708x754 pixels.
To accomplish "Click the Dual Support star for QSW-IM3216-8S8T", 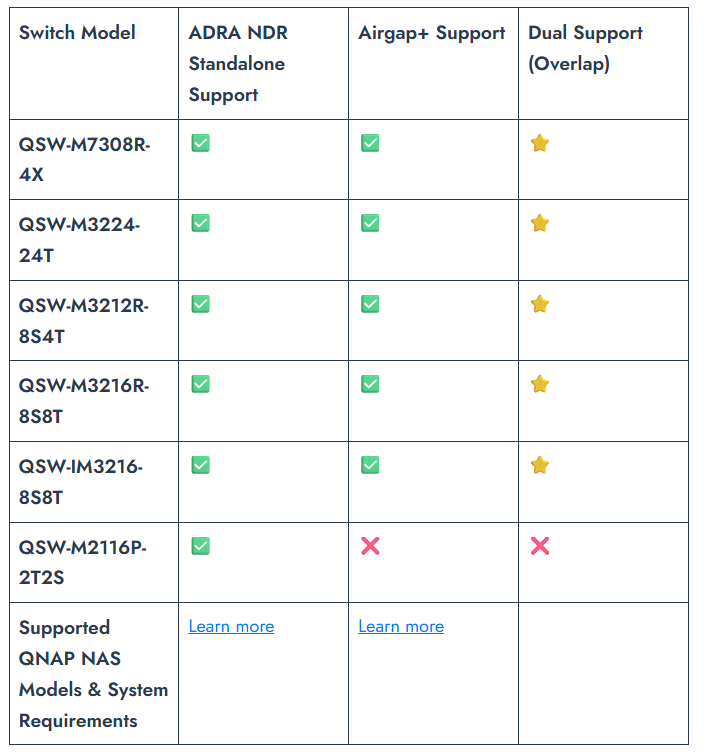I will coord(540,465).
